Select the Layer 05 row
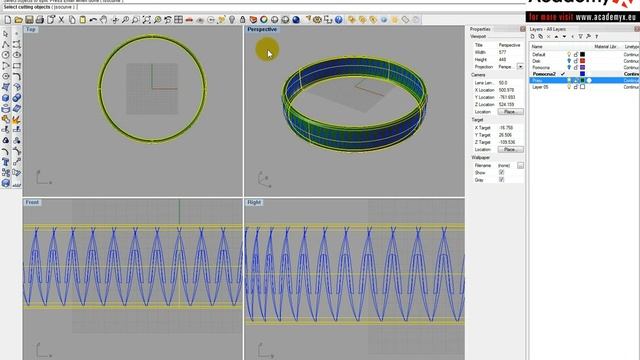The height and width of the screenshot is (360, 640). (x=584, y=87)
